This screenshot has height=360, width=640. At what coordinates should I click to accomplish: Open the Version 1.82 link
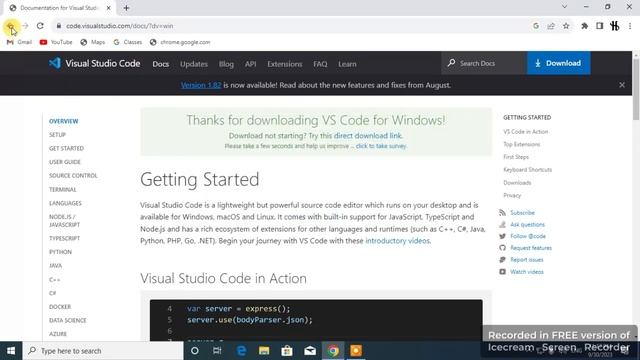pyautogui.click(x=201, y=85)
